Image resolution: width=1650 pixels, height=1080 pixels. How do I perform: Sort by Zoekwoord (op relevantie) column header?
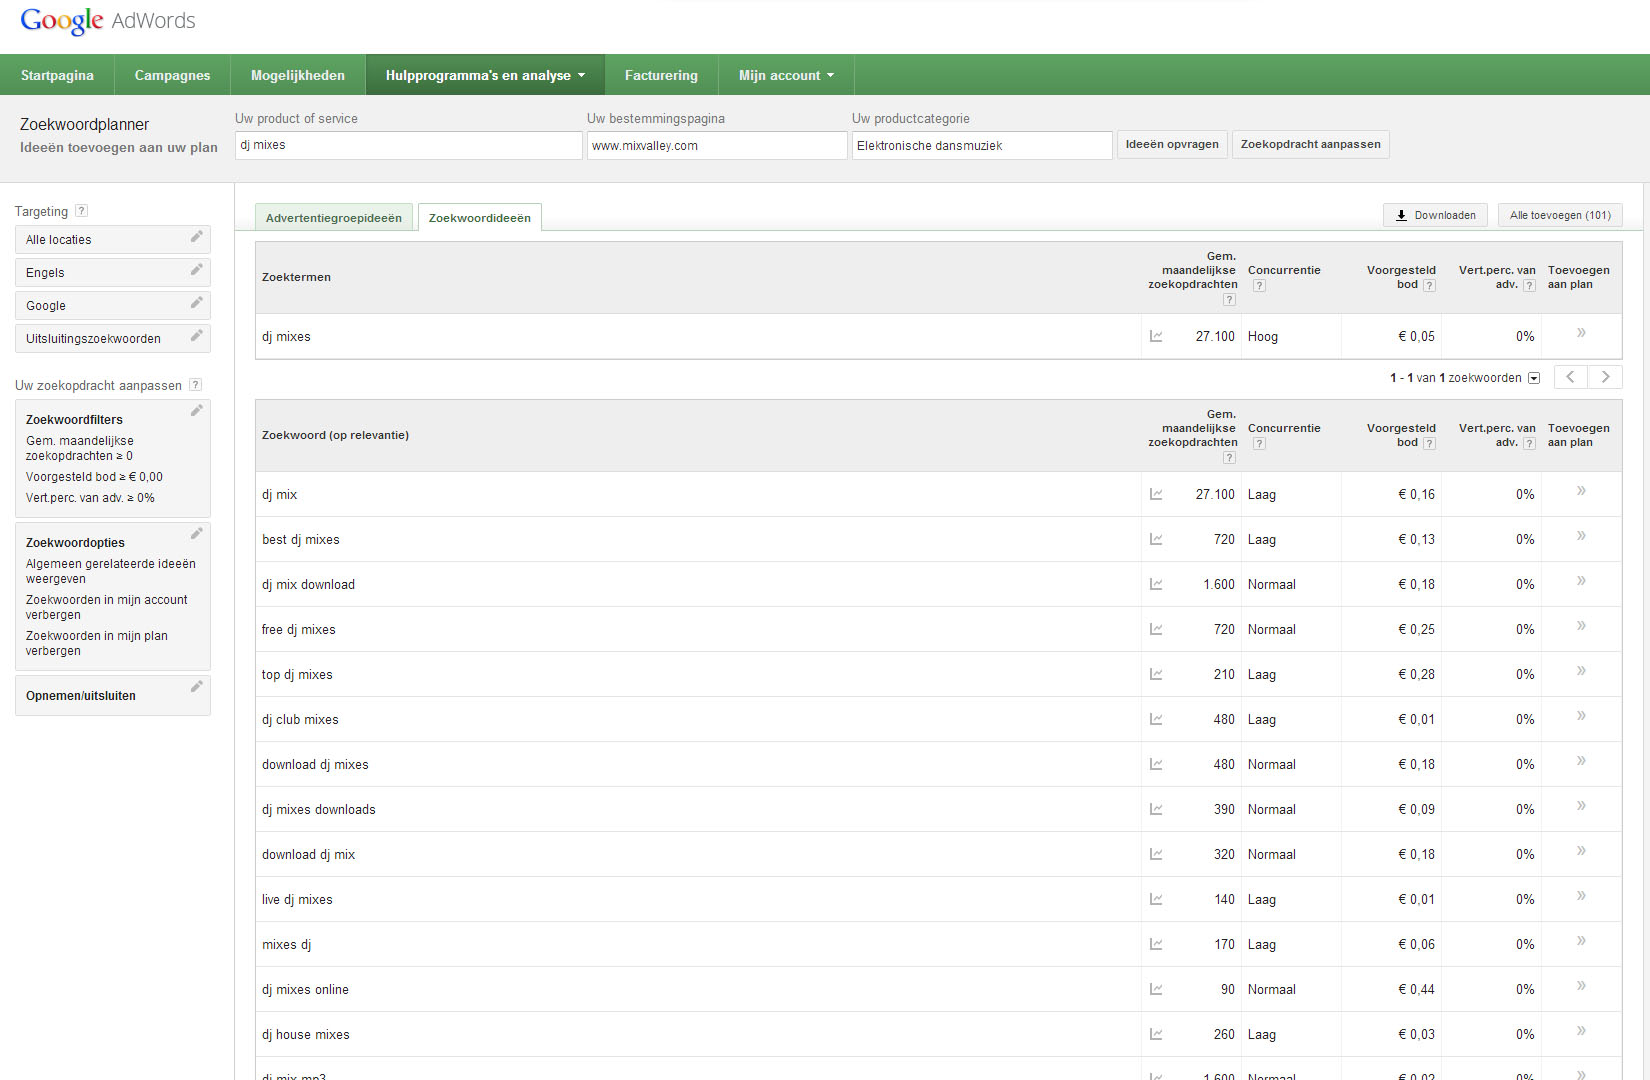click(335, 435)
